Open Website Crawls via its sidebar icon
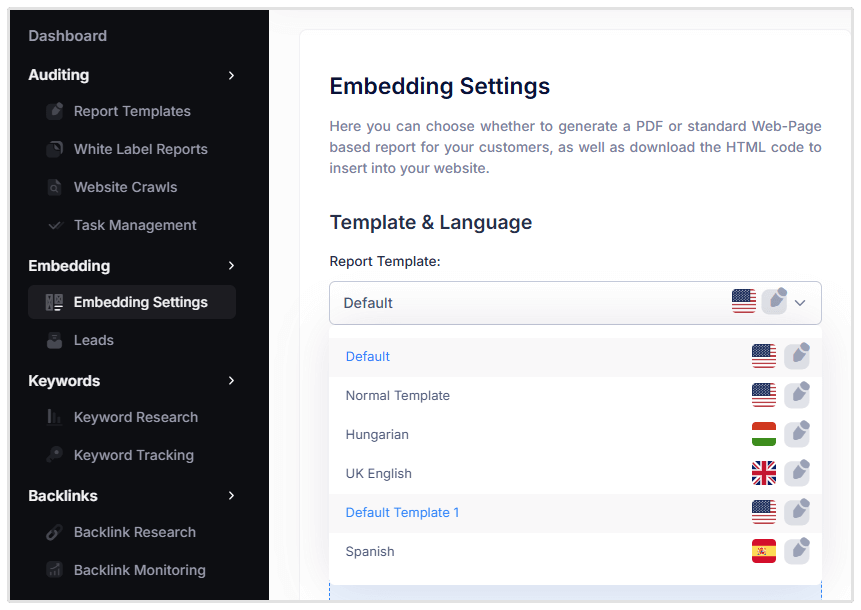Image resolution: width=861 pixels, height=610 pixels. point(55,186)
